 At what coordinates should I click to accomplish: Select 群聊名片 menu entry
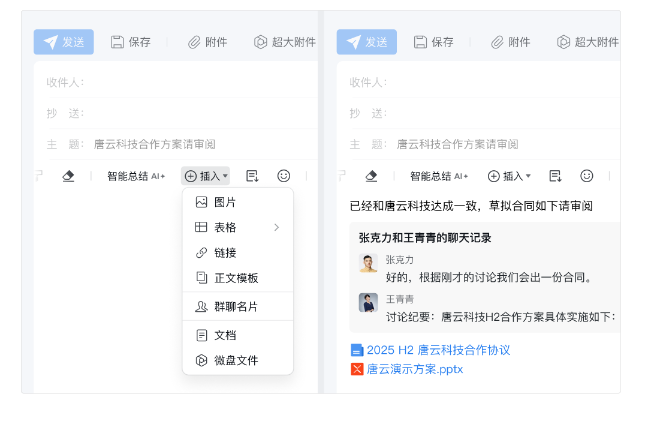238,306
